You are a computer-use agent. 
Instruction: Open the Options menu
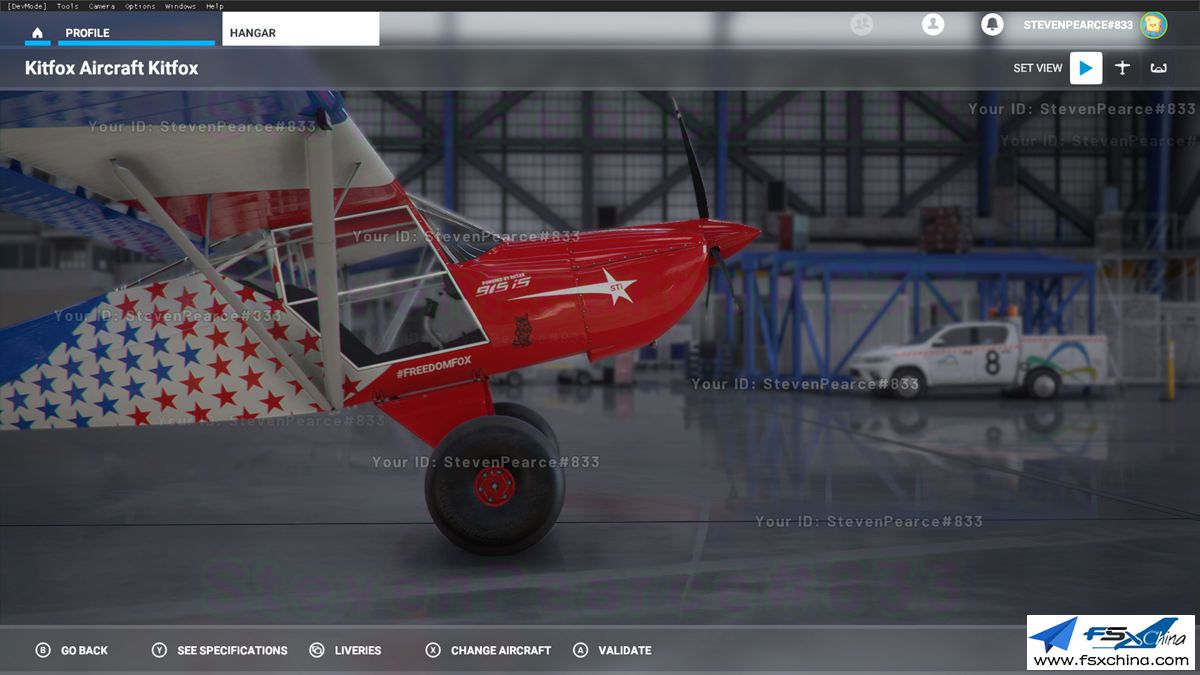pos(140,6)
